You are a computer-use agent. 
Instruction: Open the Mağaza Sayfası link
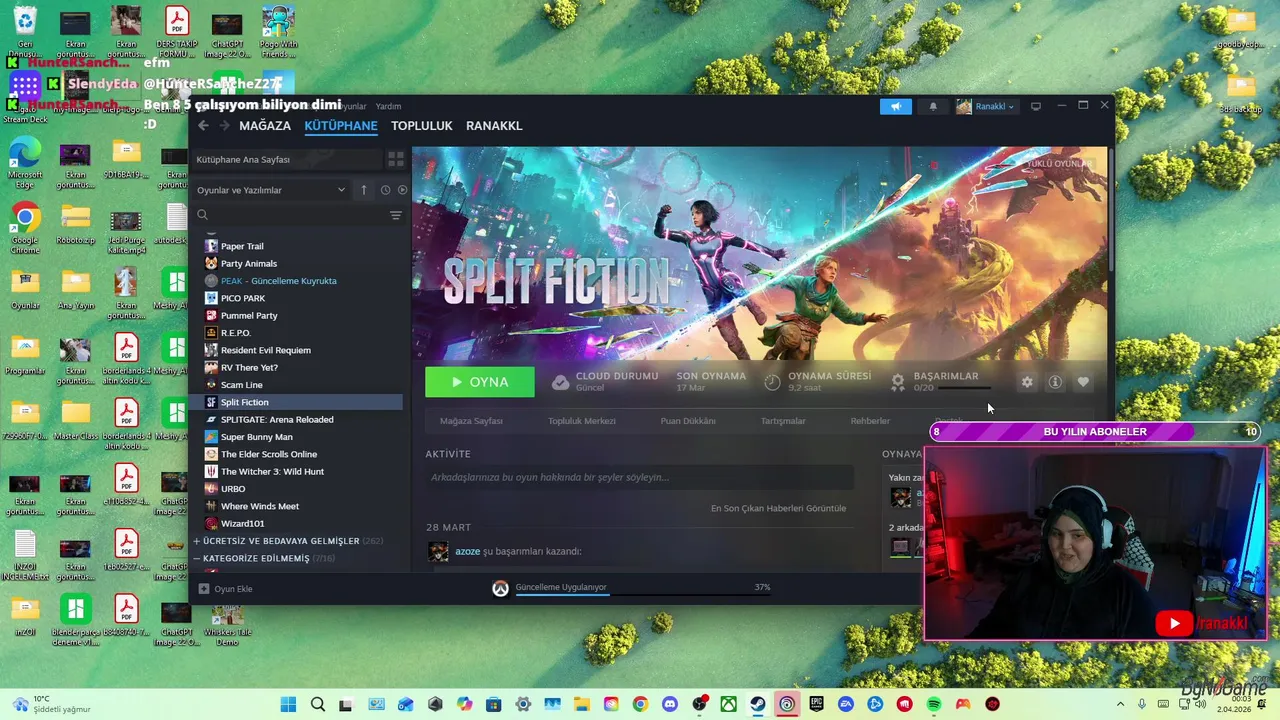(471, 421)
